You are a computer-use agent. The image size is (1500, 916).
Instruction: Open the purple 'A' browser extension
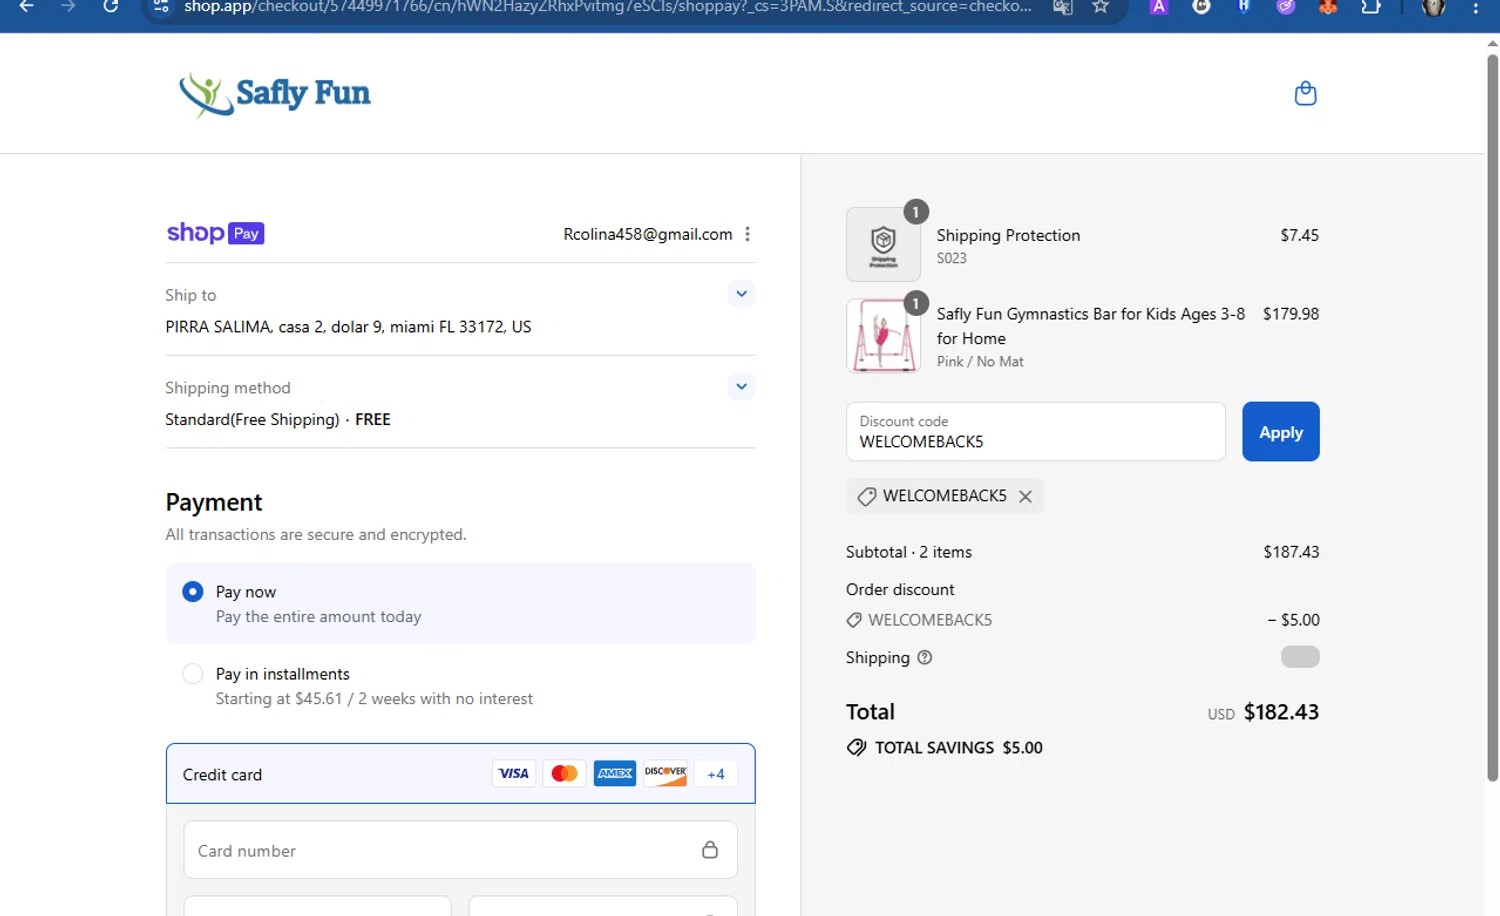[1158, 6]
